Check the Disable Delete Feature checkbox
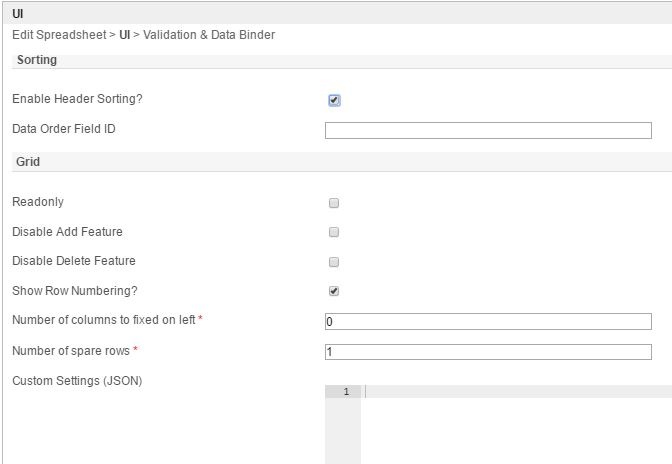This screenshot has width=672, height=464. click(334, 262)
